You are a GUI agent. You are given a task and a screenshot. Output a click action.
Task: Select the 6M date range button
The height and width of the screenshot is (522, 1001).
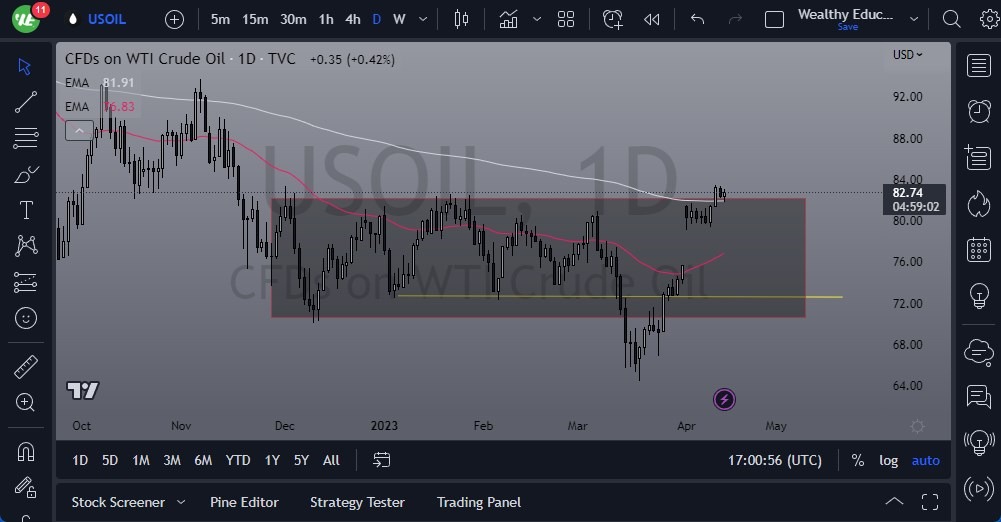click(203, 460)
